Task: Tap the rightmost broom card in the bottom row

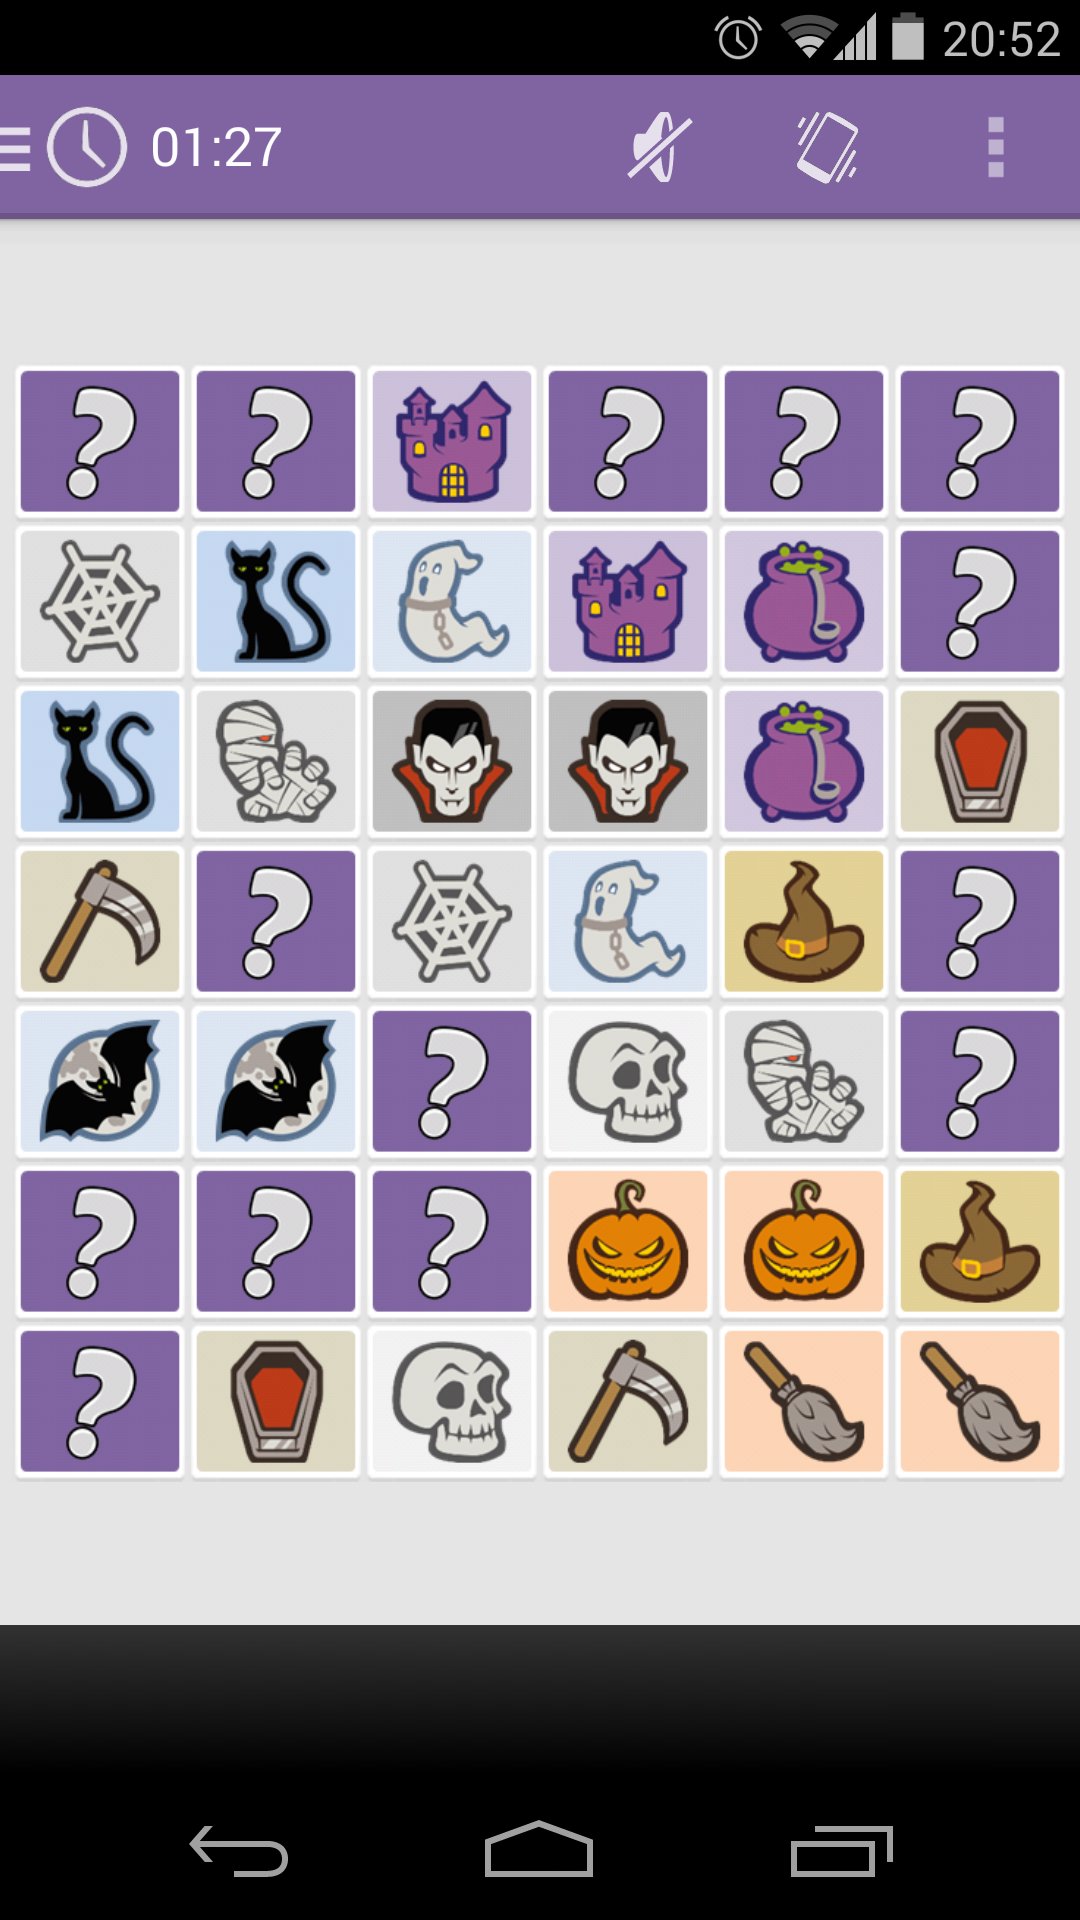Action: [x=980, y=1401]
